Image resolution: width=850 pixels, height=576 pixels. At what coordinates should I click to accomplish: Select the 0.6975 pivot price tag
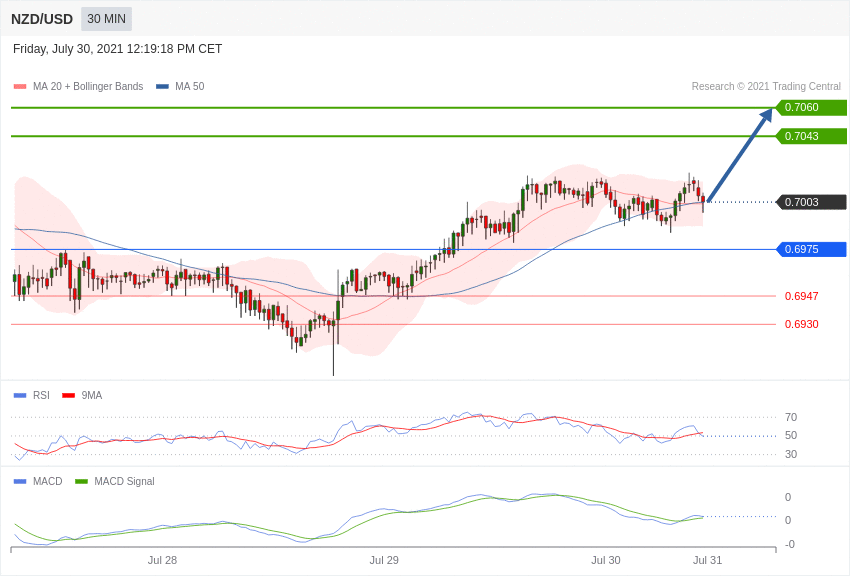point(811,249)
